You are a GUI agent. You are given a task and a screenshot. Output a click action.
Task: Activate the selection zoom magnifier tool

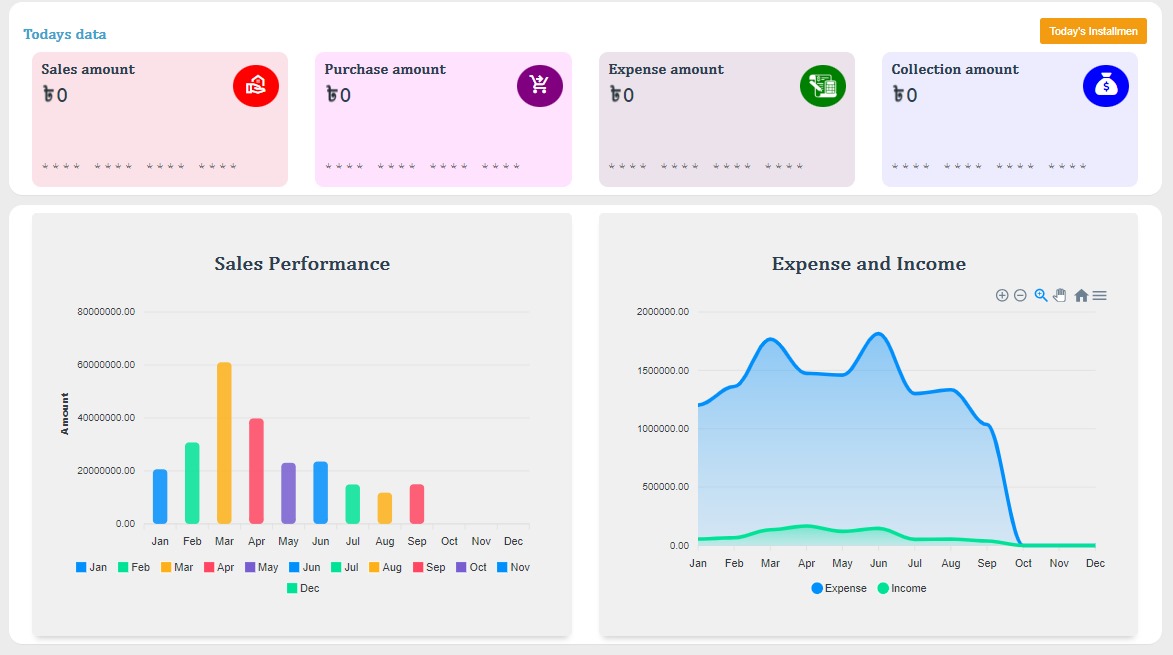1041,295
